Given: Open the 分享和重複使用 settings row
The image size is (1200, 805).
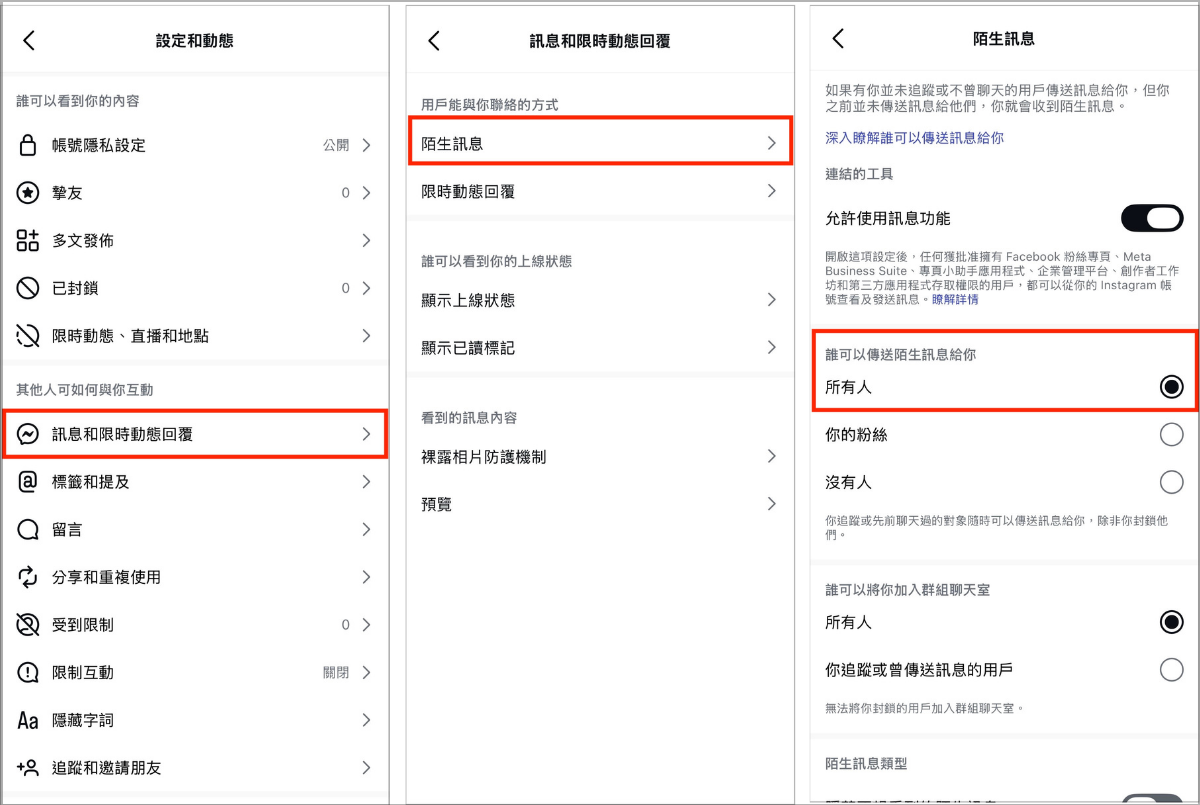Looking at the screenshot, I should pyautogui.click(x=196, y=577).
